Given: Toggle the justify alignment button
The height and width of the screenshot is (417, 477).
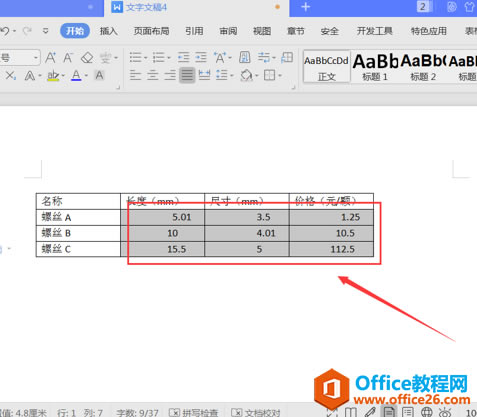Looking at the screenshot, I should coord(187,75).
